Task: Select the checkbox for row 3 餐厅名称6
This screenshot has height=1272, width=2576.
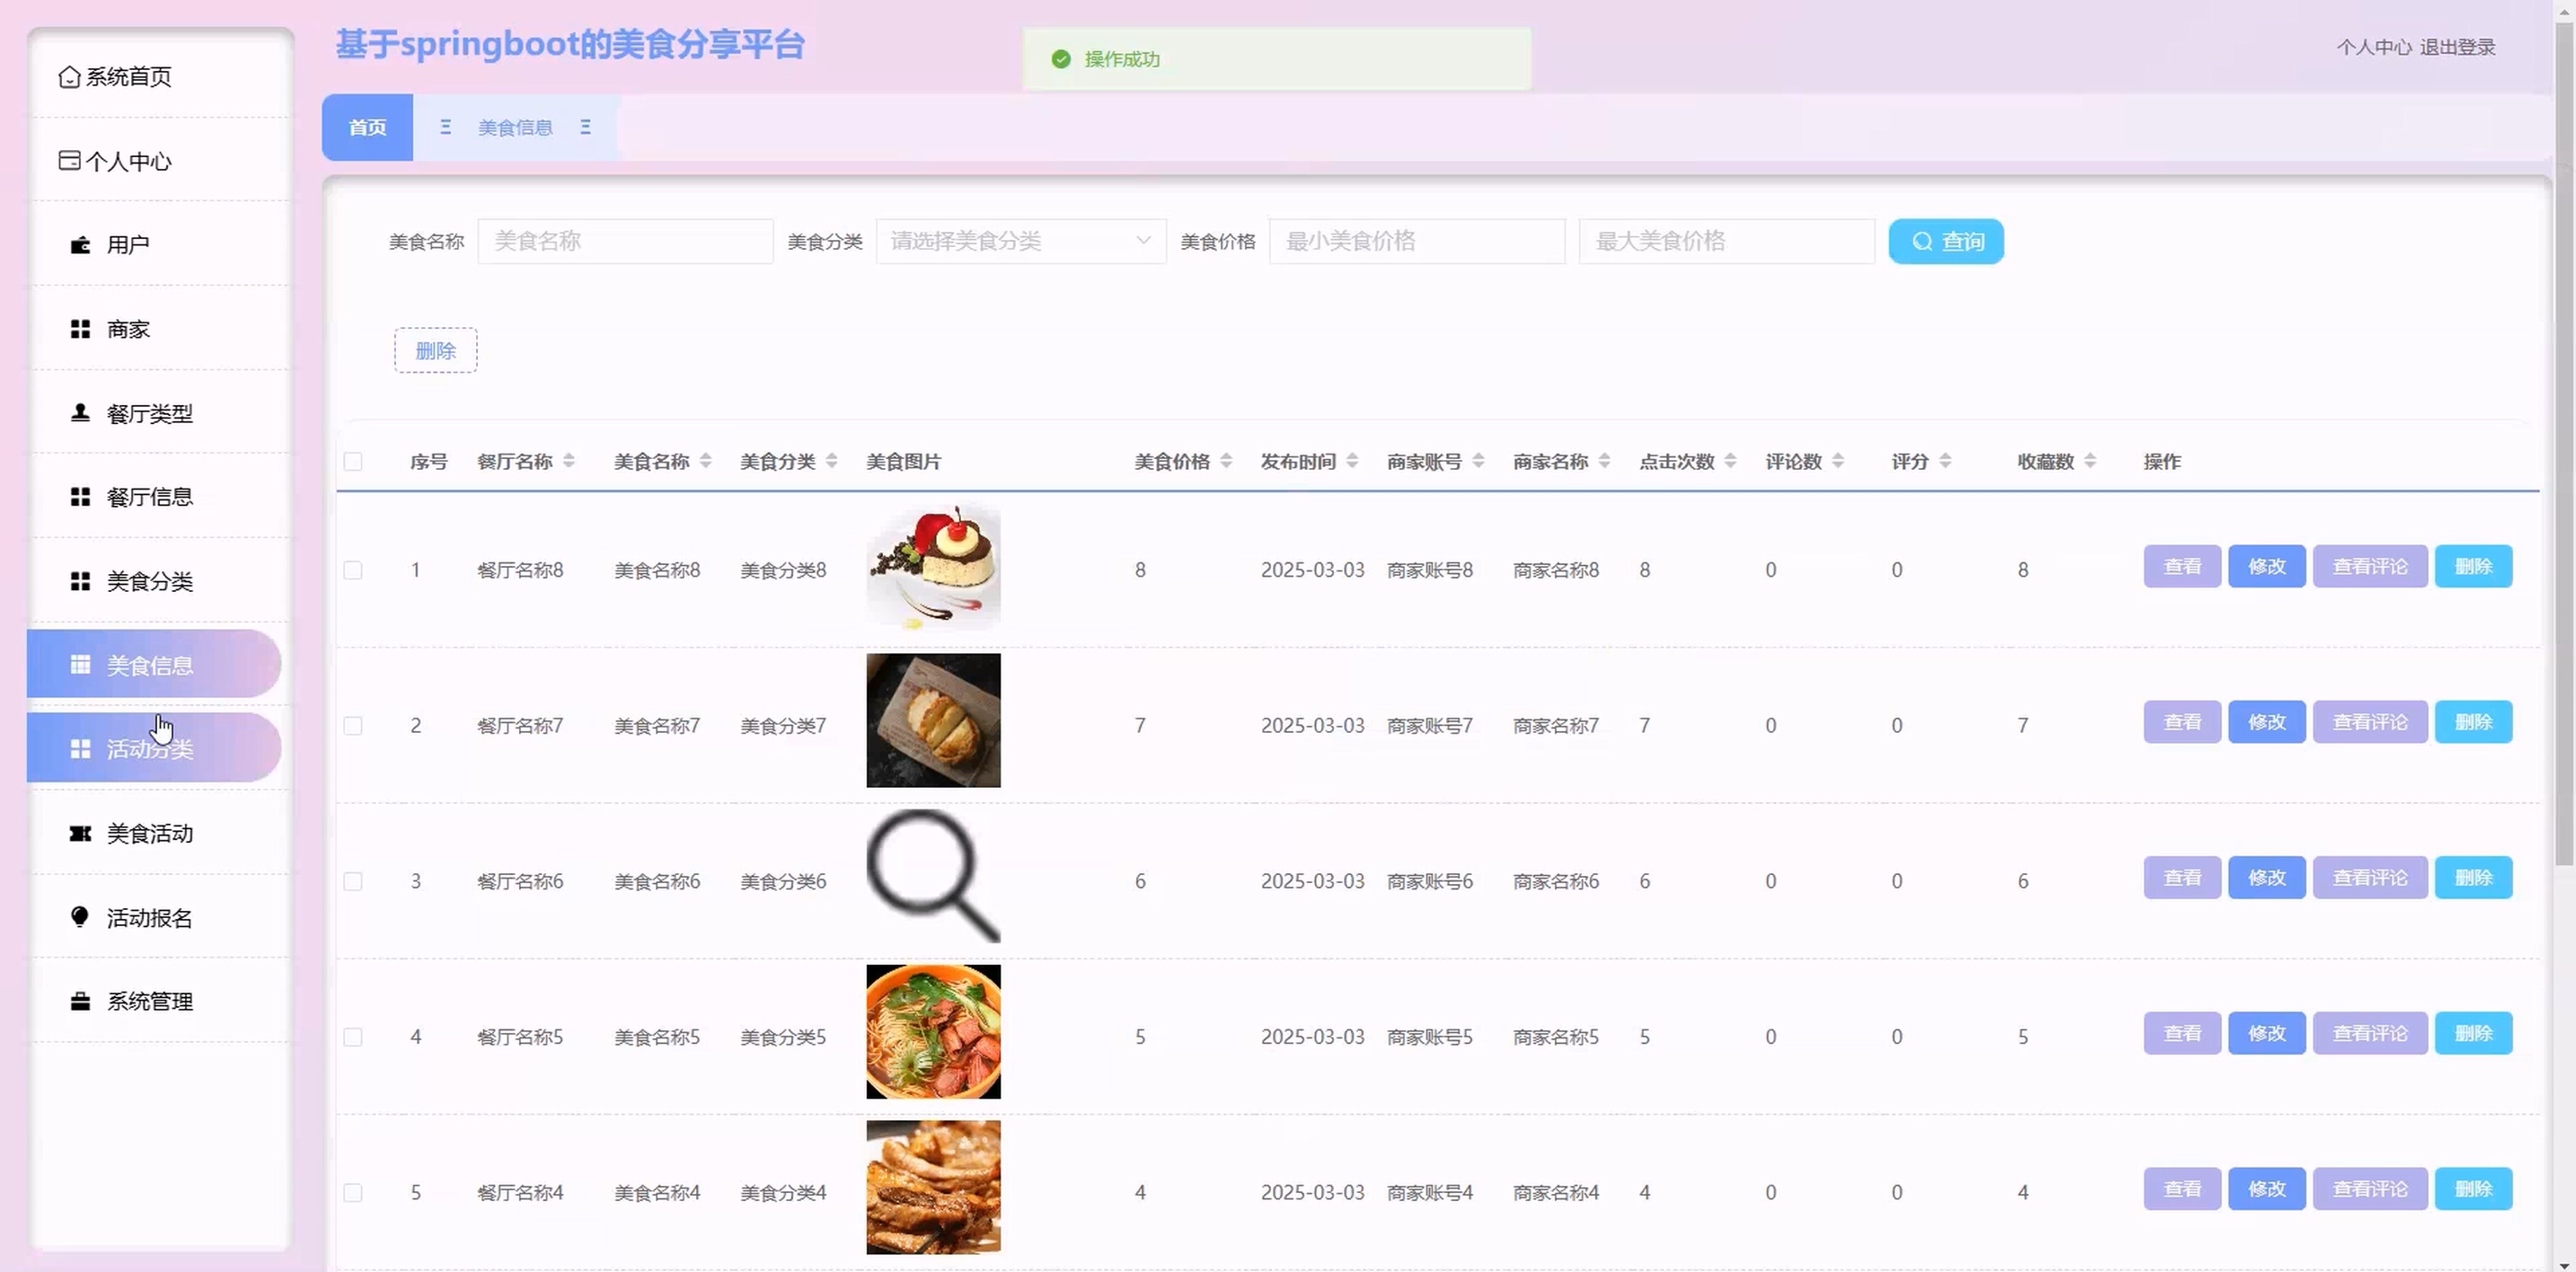Action: pos(353,881)
